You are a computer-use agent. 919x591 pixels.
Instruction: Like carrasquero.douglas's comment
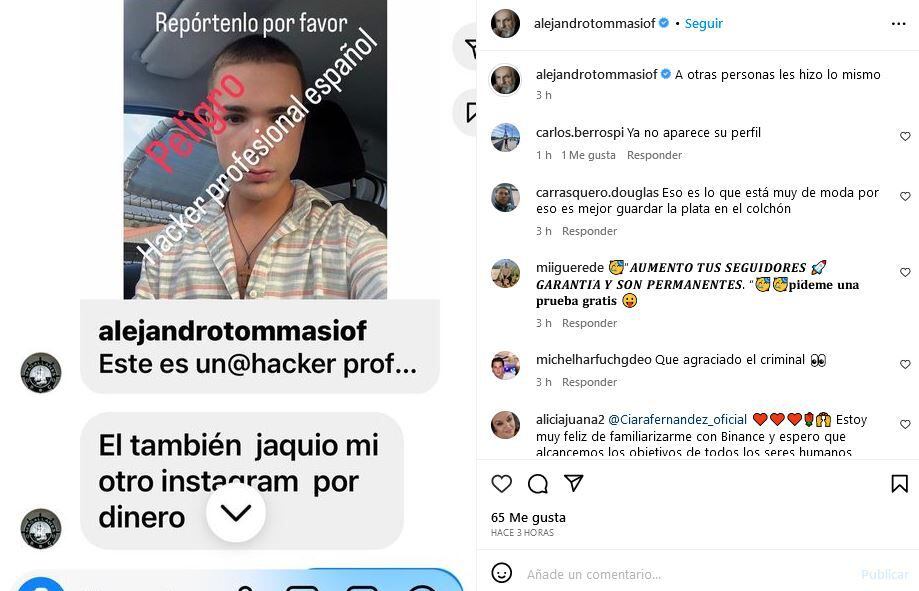click(905, 196)
